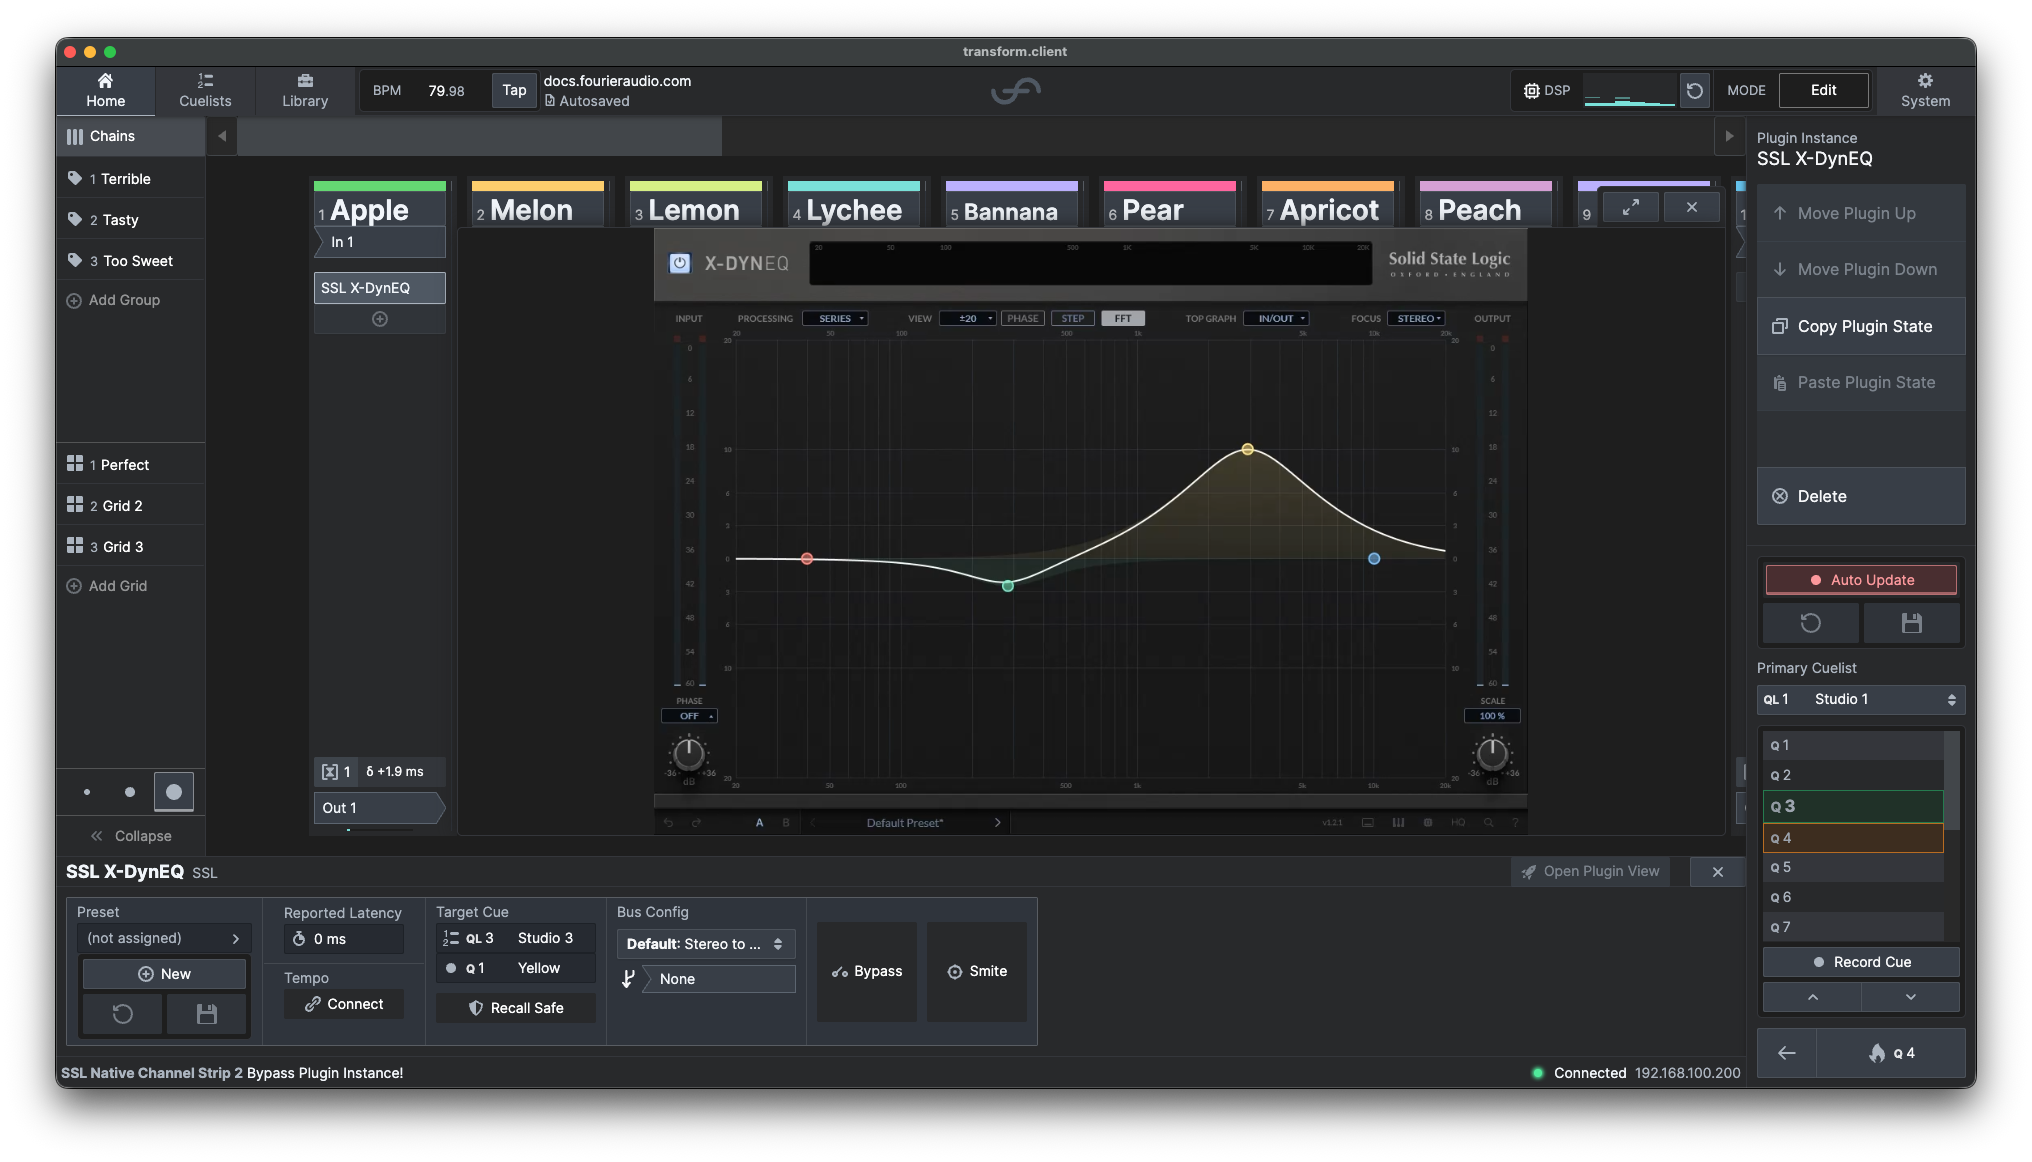Screen dimensions: 2032x1162
Task: Click the input gain knob
Action: [x=689, y=753]
